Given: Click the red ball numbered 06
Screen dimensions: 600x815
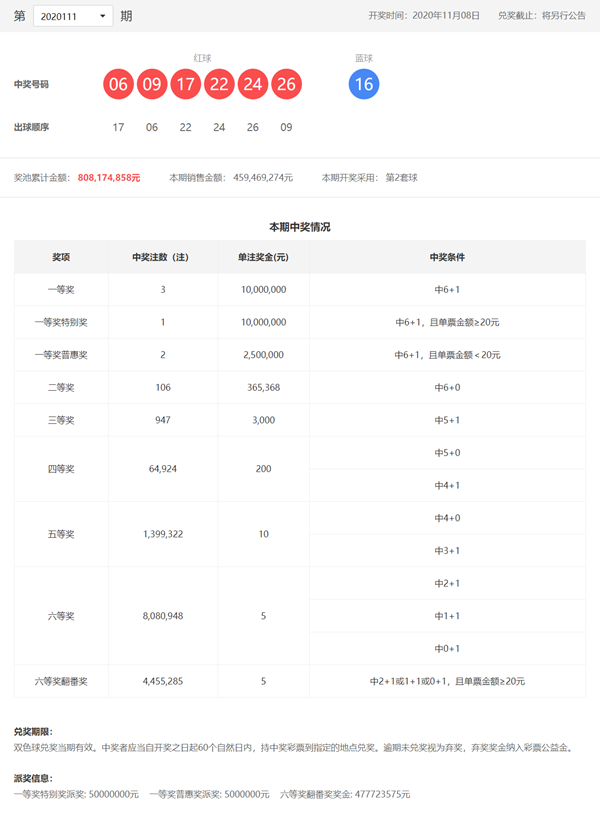Looking at the screenshot, I should click(x=118, y=84).
